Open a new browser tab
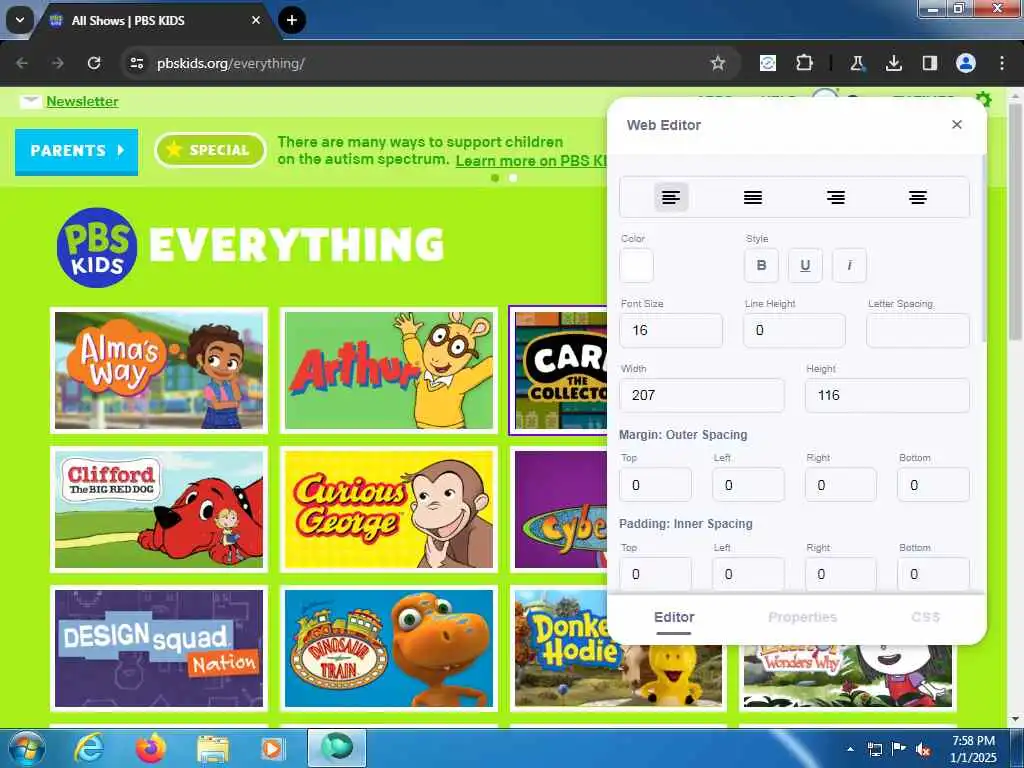Screen dimensions: 1024x768 (292, 20)
